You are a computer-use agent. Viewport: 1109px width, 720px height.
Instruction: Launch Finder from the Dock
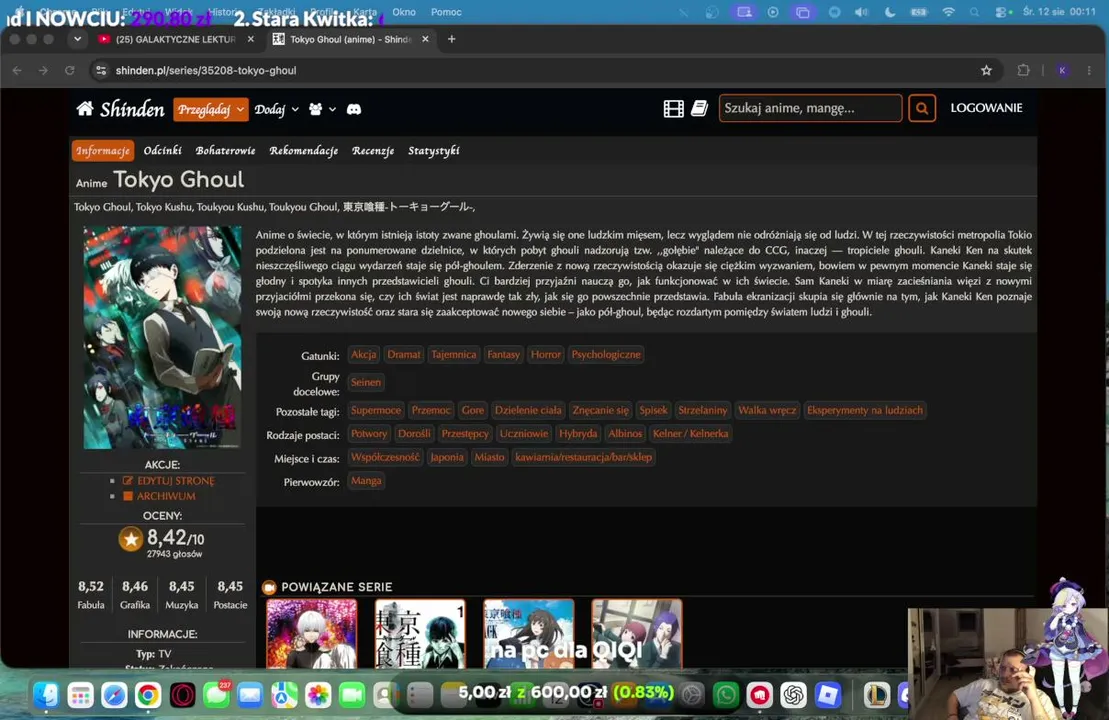[46, 695]
